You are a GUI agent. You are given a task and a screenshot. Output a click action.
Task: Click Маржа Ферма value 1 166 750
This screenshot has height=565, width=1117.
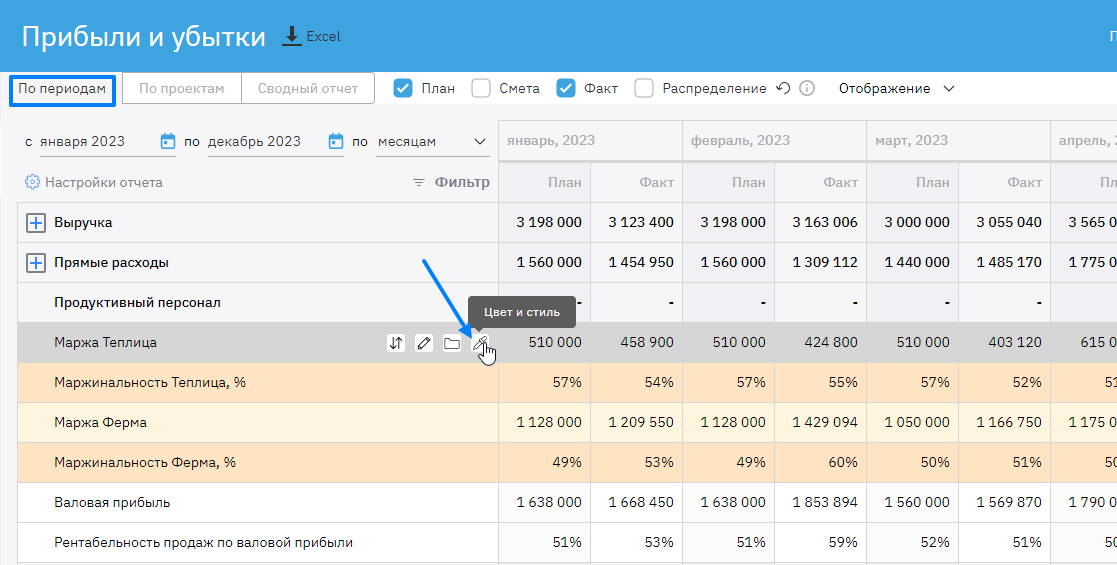pyautogui.click(x=1009, y=422)
